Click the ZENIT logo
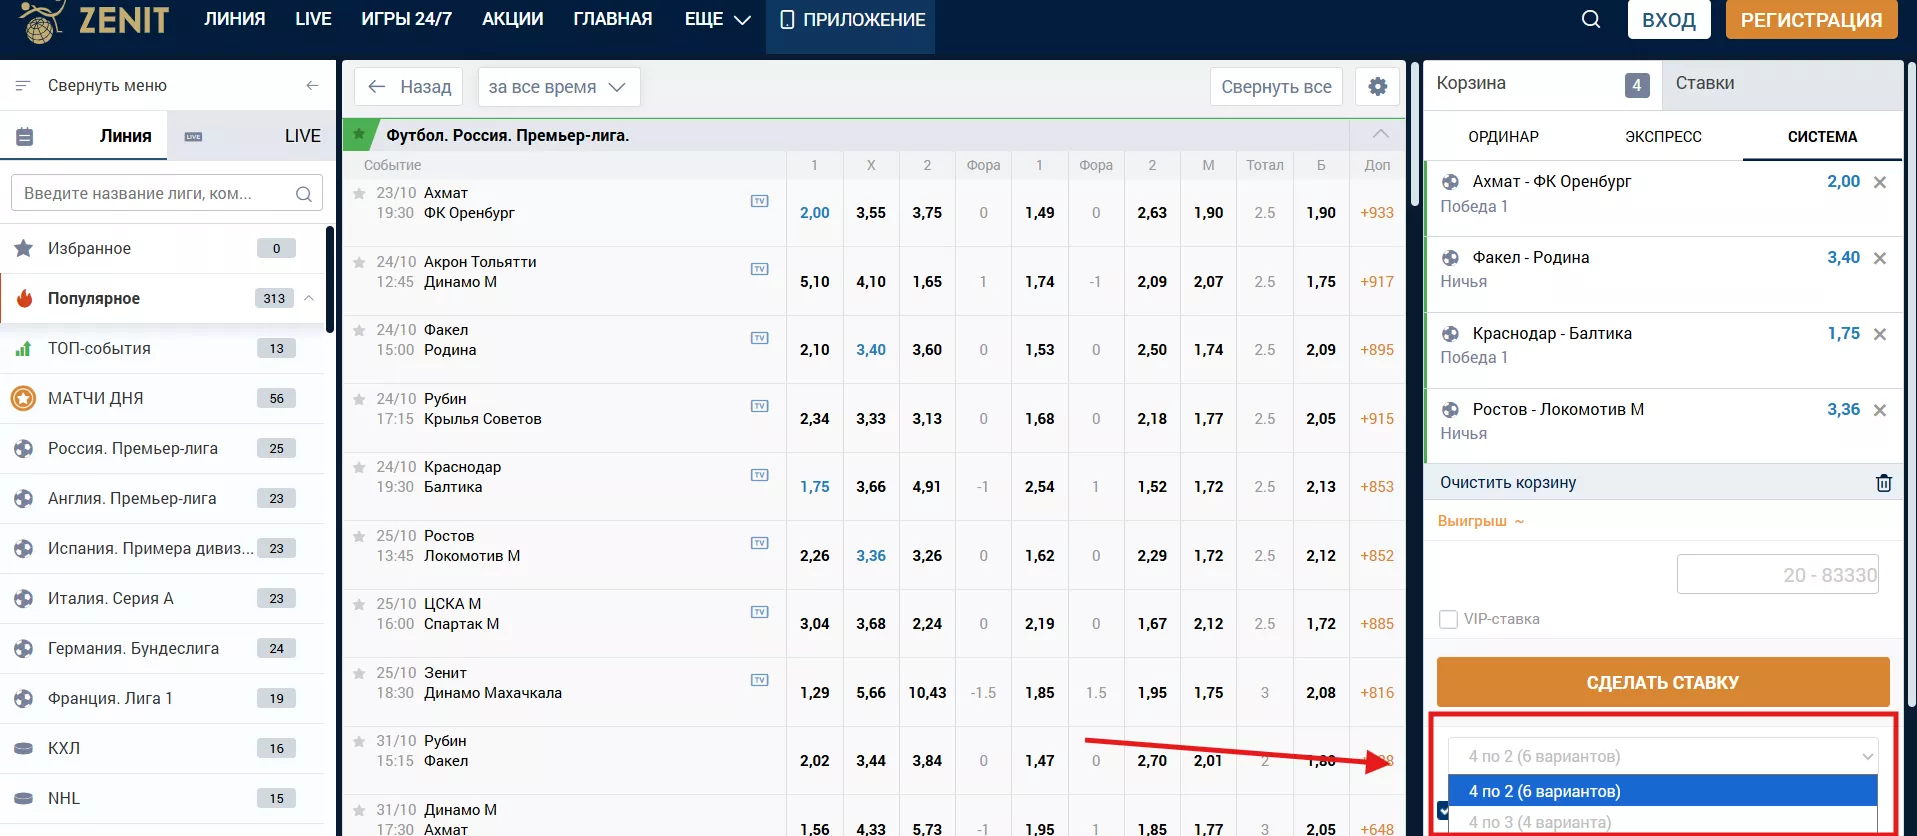Image resolution: width=1917 pixels, height=836 pixels. [x=93, y=21]
